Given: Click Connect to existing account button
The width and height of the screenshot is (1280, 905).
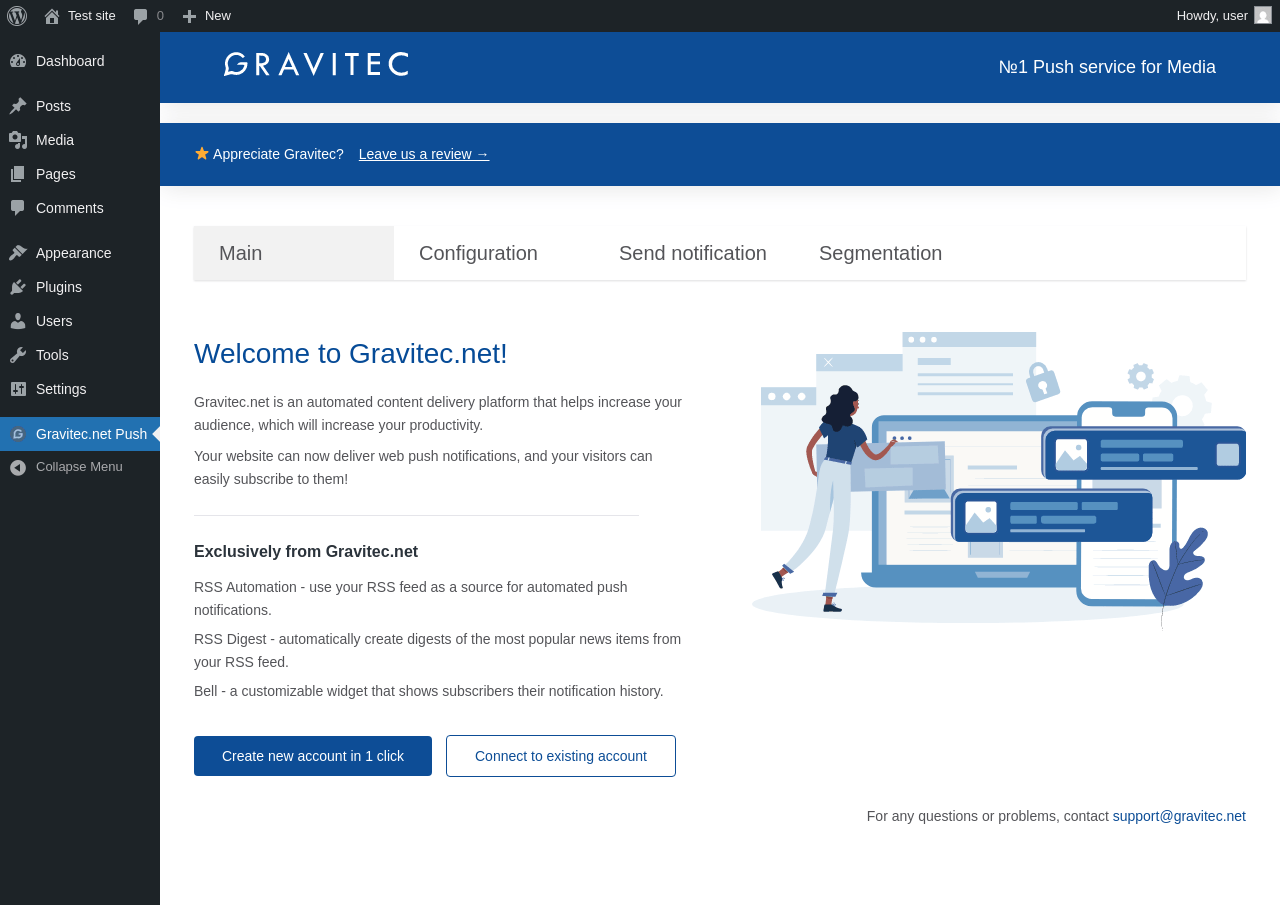Looking at the screenshot, I should click(x=561, y=756).
